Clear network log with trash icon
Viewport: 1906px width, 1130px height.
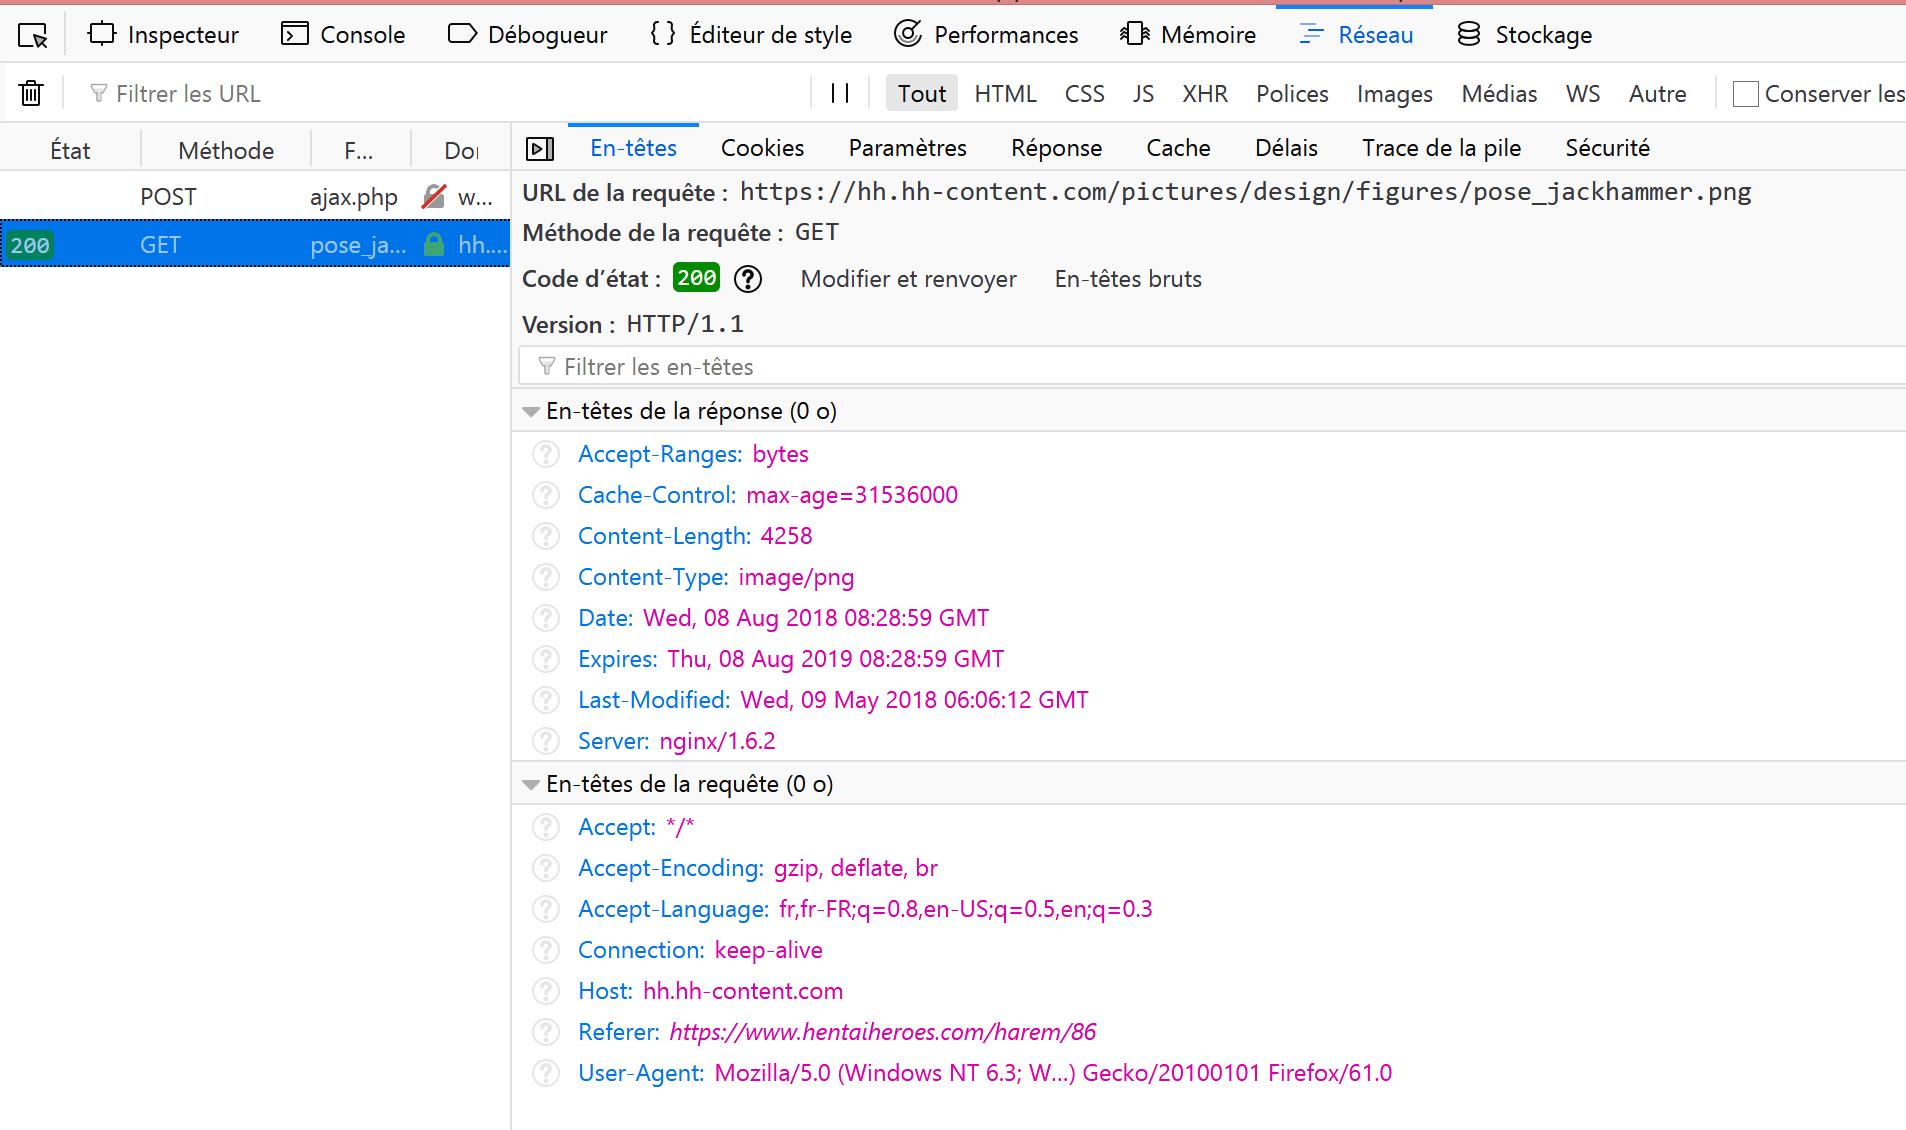point(31,93)
